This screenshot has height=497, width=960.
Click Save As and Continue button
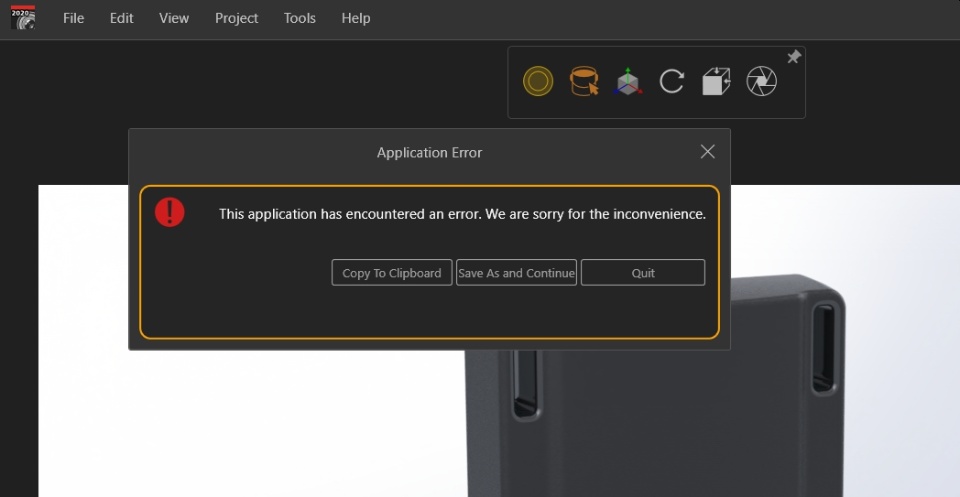pyautogui.click(x=516, y=272)
